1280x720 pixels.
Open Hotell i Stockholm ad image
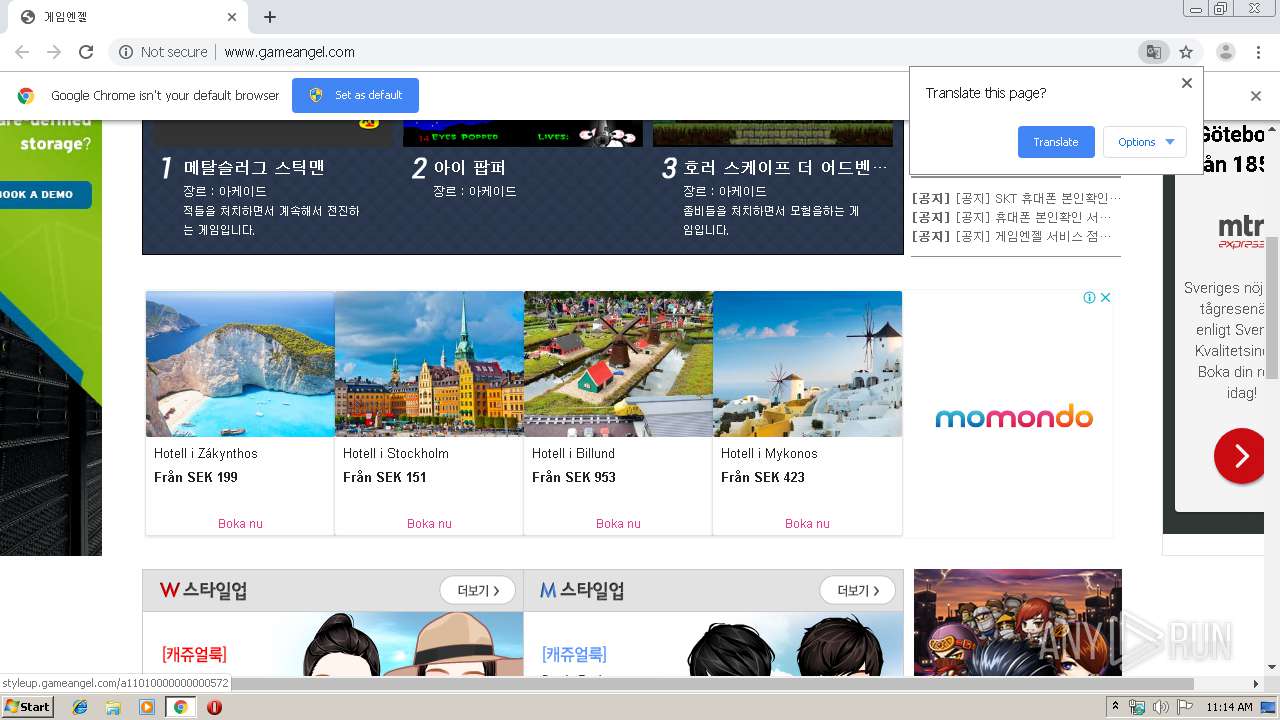(x=429, y=364)
